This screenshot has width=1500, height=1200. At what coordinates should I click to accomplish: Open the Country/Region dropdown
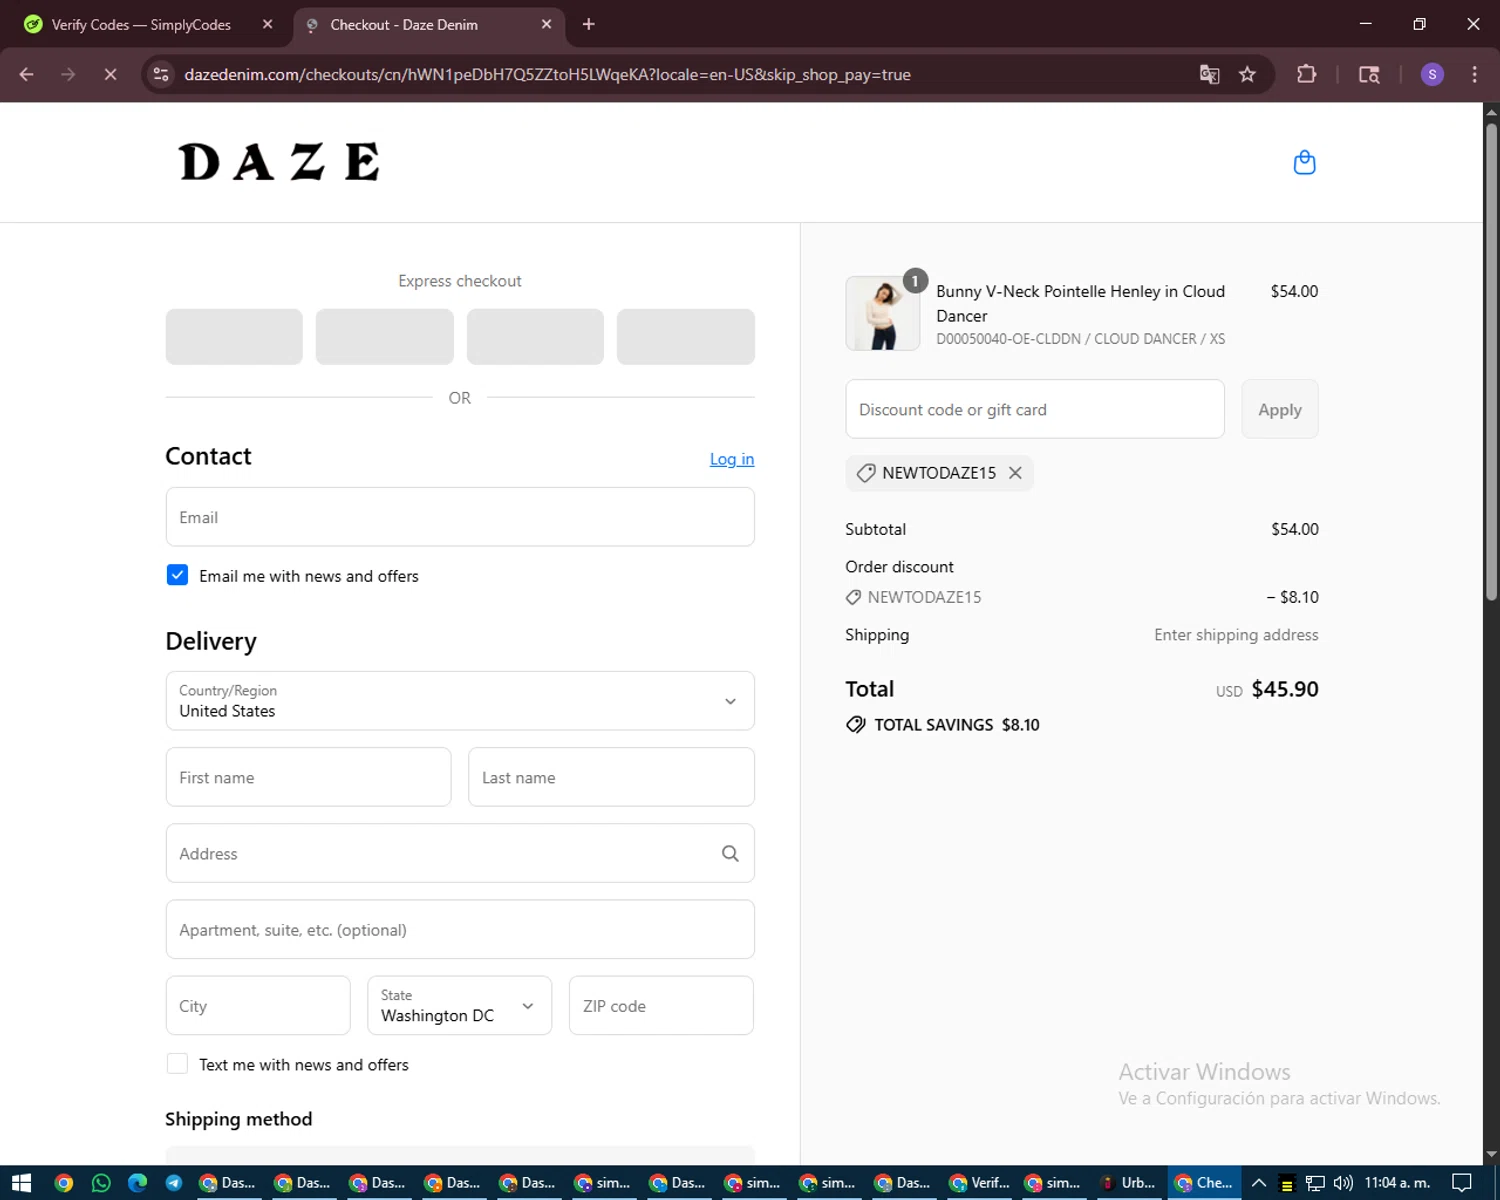pyautogui.click(x=460, y=701)
